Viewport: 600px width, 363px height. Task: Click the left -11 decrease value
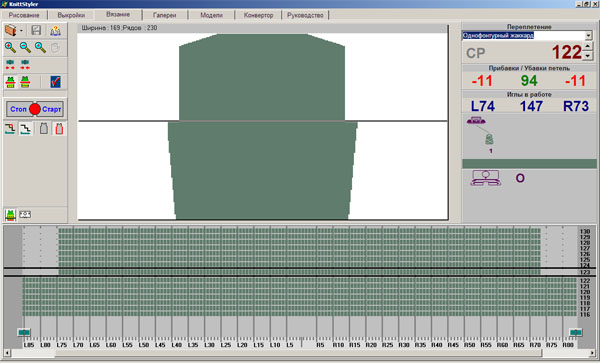pos(482,81)
